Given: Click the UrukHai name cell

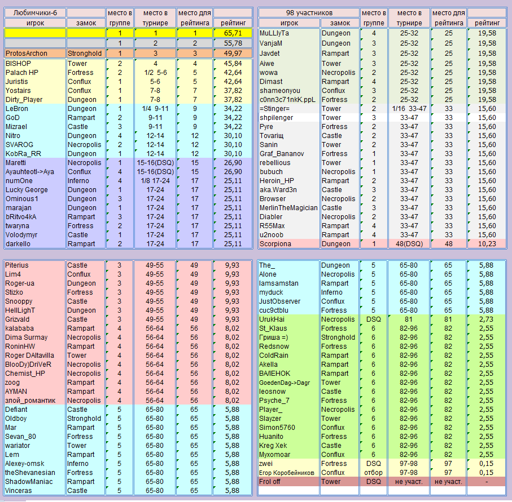Looking at the screenshot, I should pos(289,319).
